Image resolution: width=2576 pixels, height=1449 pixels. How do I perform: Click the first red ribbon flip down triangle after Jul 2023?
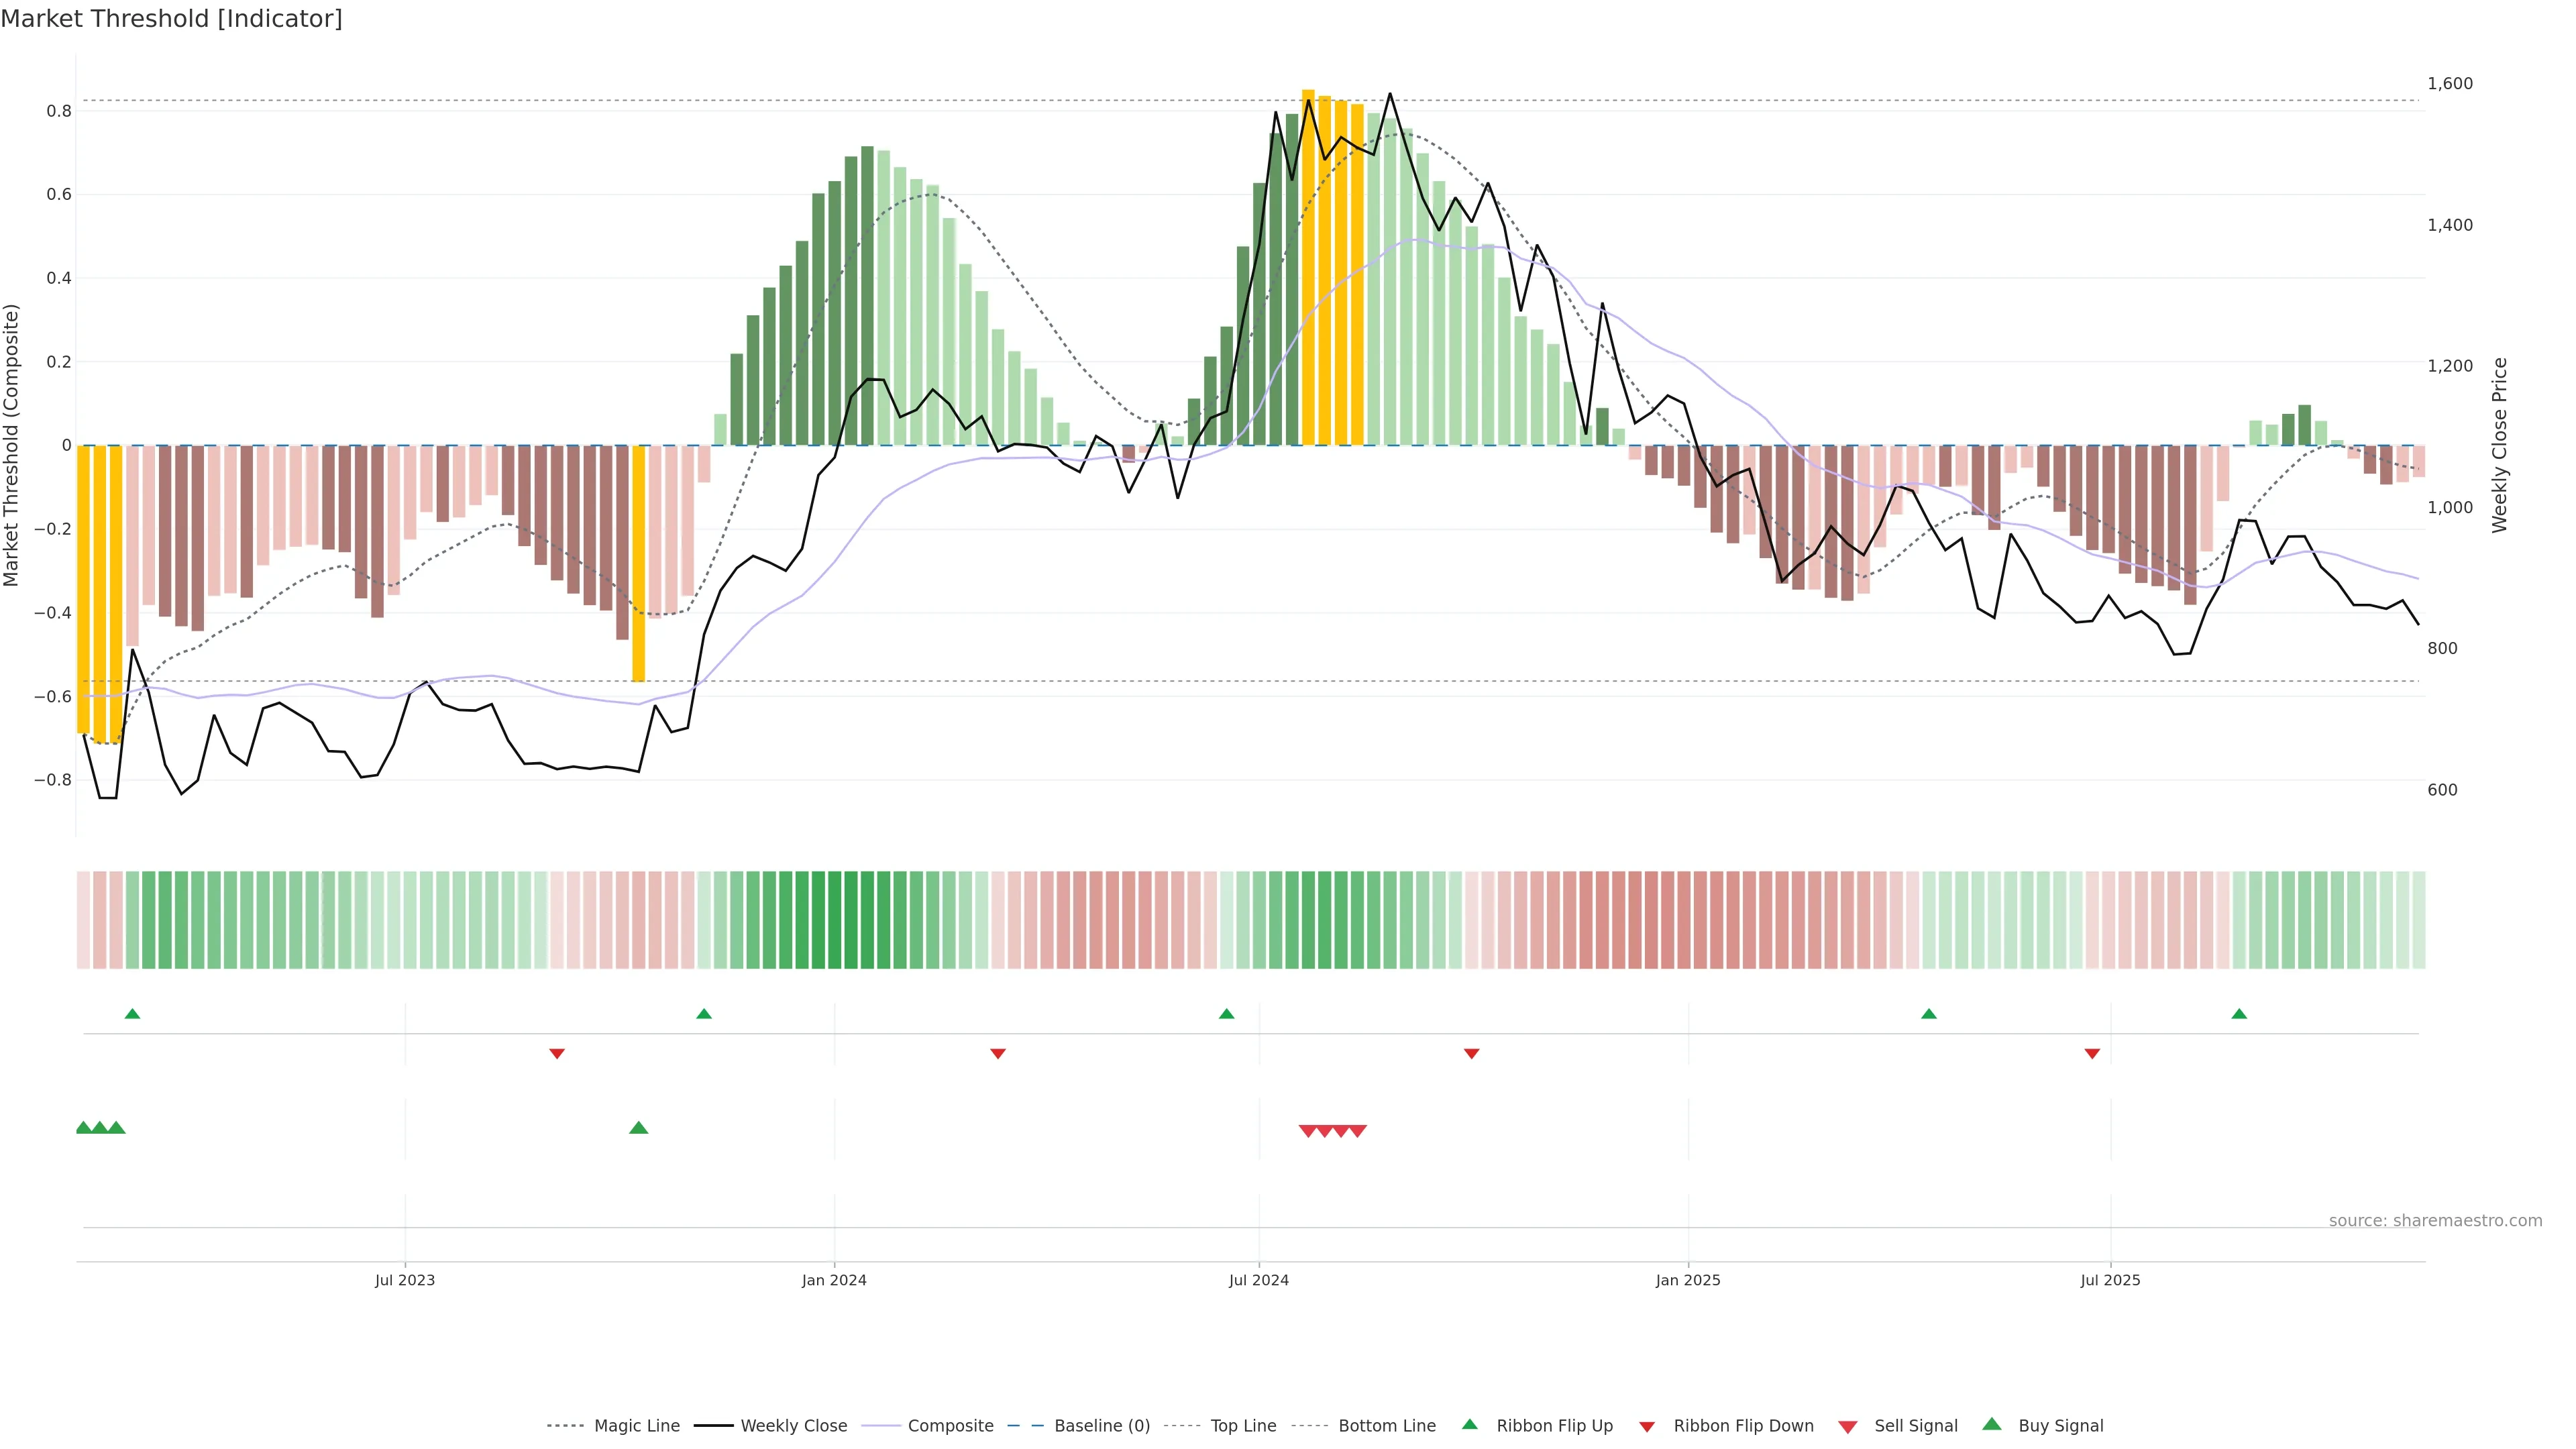pos(557,1054)
